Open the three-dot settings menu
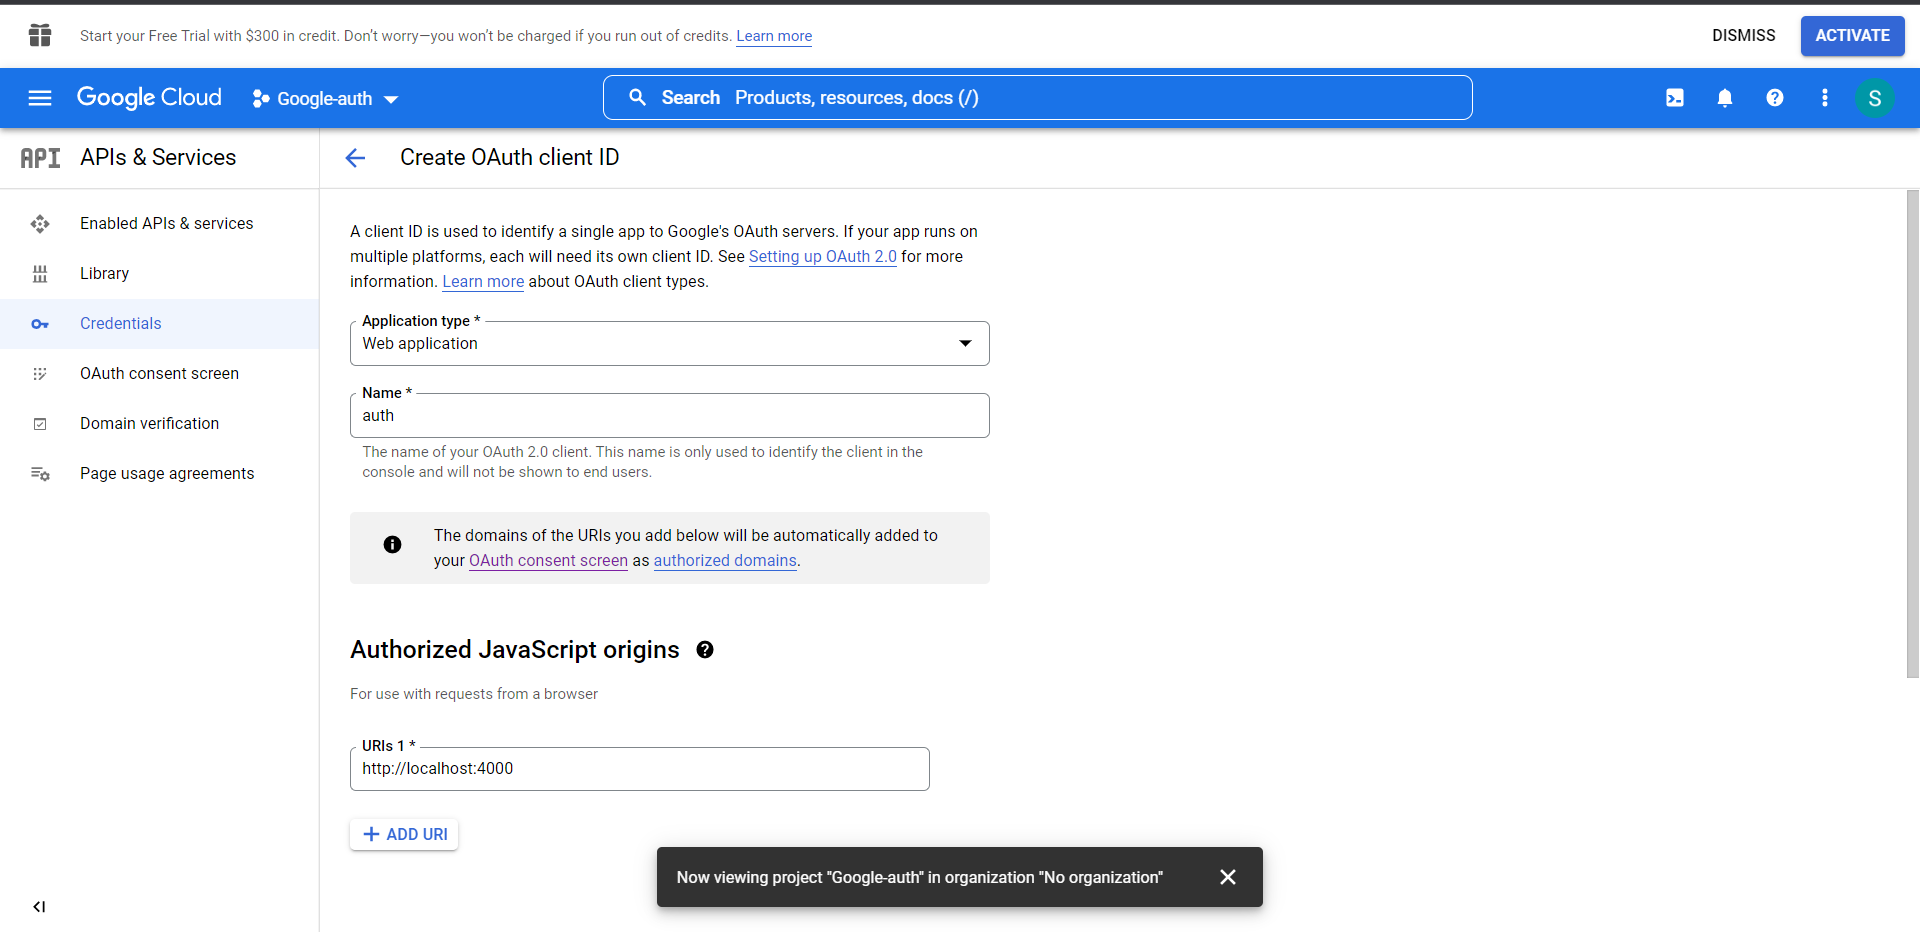Screen dimensions: 1920x932 1824,98
